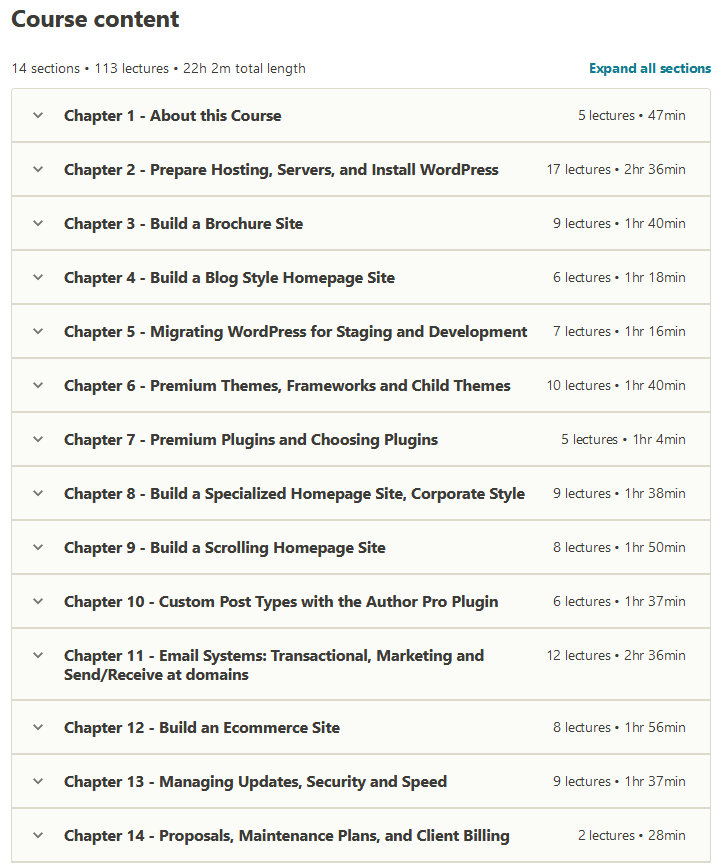Expand Chapter 10 chevron arrow
The width and height of the screenshot is (726, 867).
(x=38, y=601)
